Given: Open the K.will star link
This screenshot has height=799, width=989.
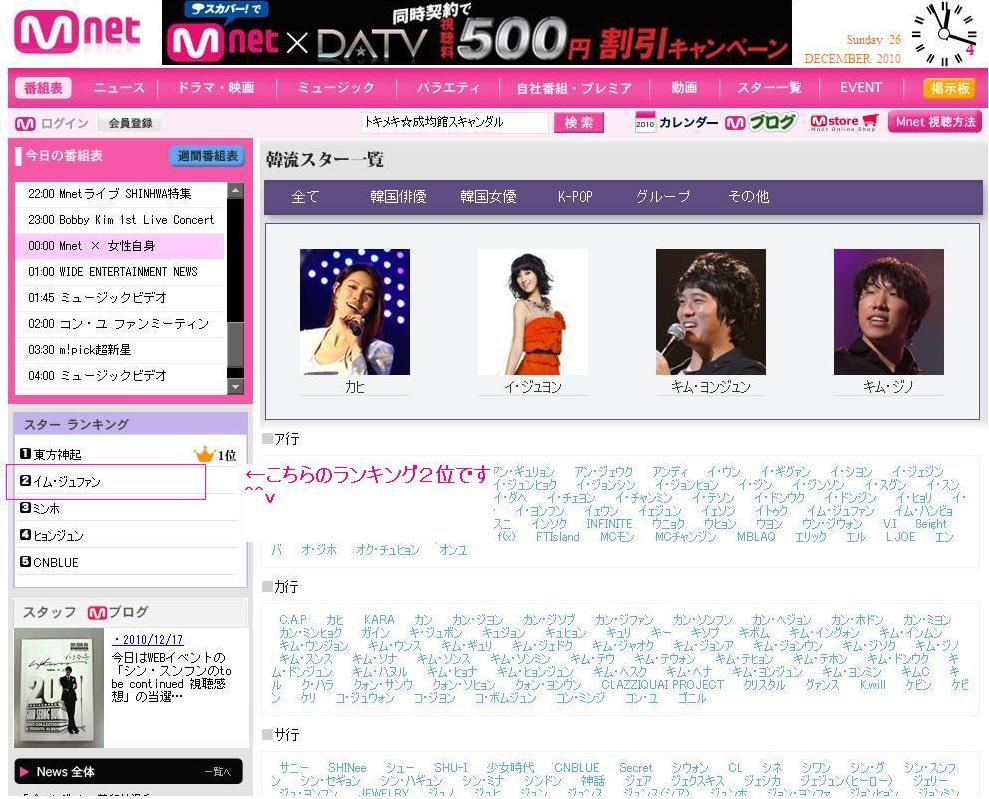Looking at the screenshot, I should pyautogui.click(x=873, y=685).
